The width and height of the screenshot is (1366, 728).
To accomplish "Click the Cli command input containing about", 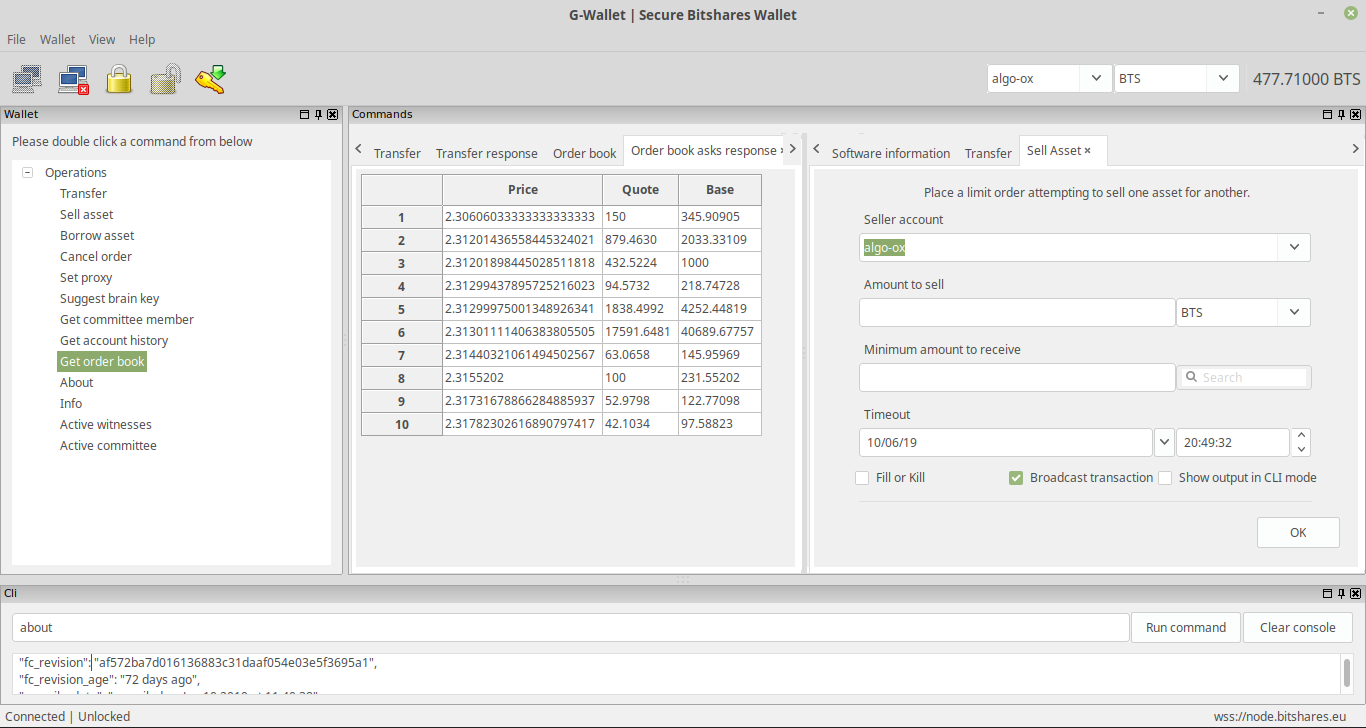I will point(571,627).
